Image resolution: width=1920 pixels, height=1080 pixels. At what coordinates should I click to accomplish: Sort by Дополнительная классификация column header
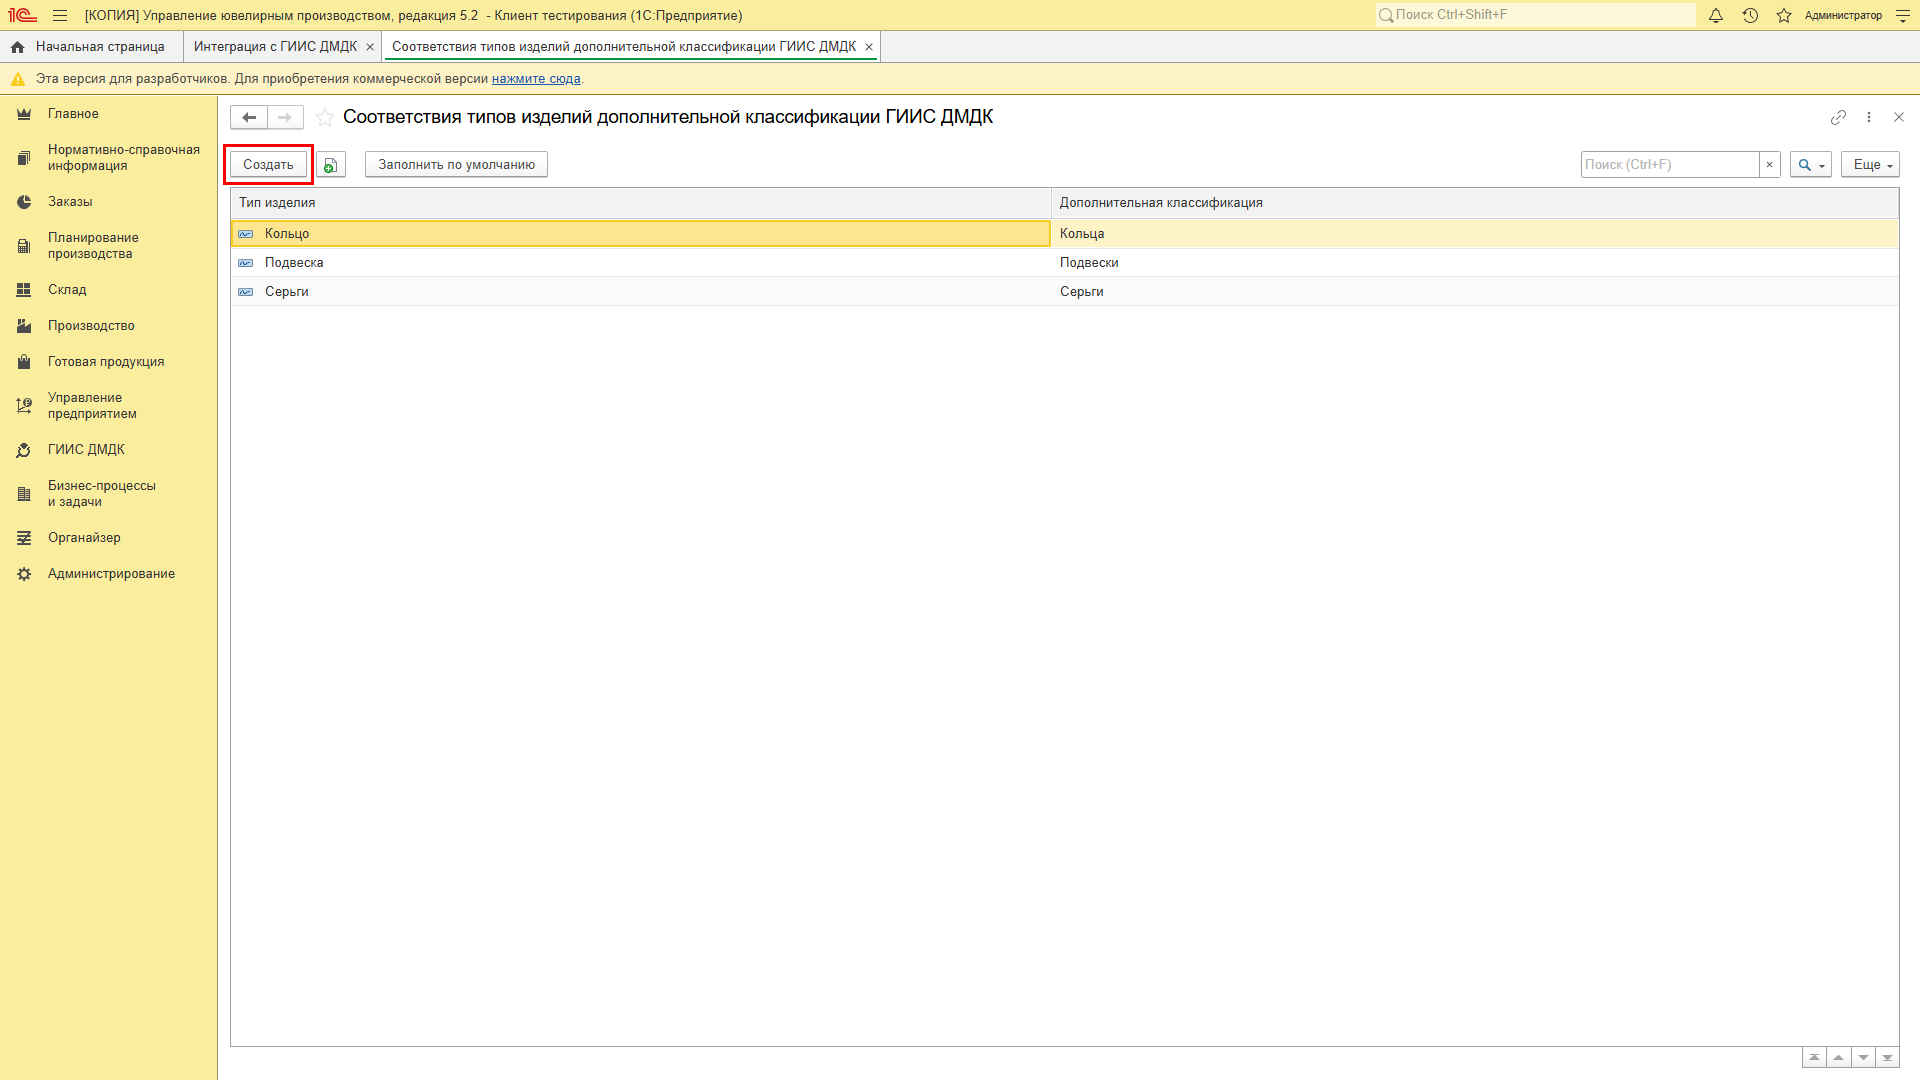point(1475,203)
